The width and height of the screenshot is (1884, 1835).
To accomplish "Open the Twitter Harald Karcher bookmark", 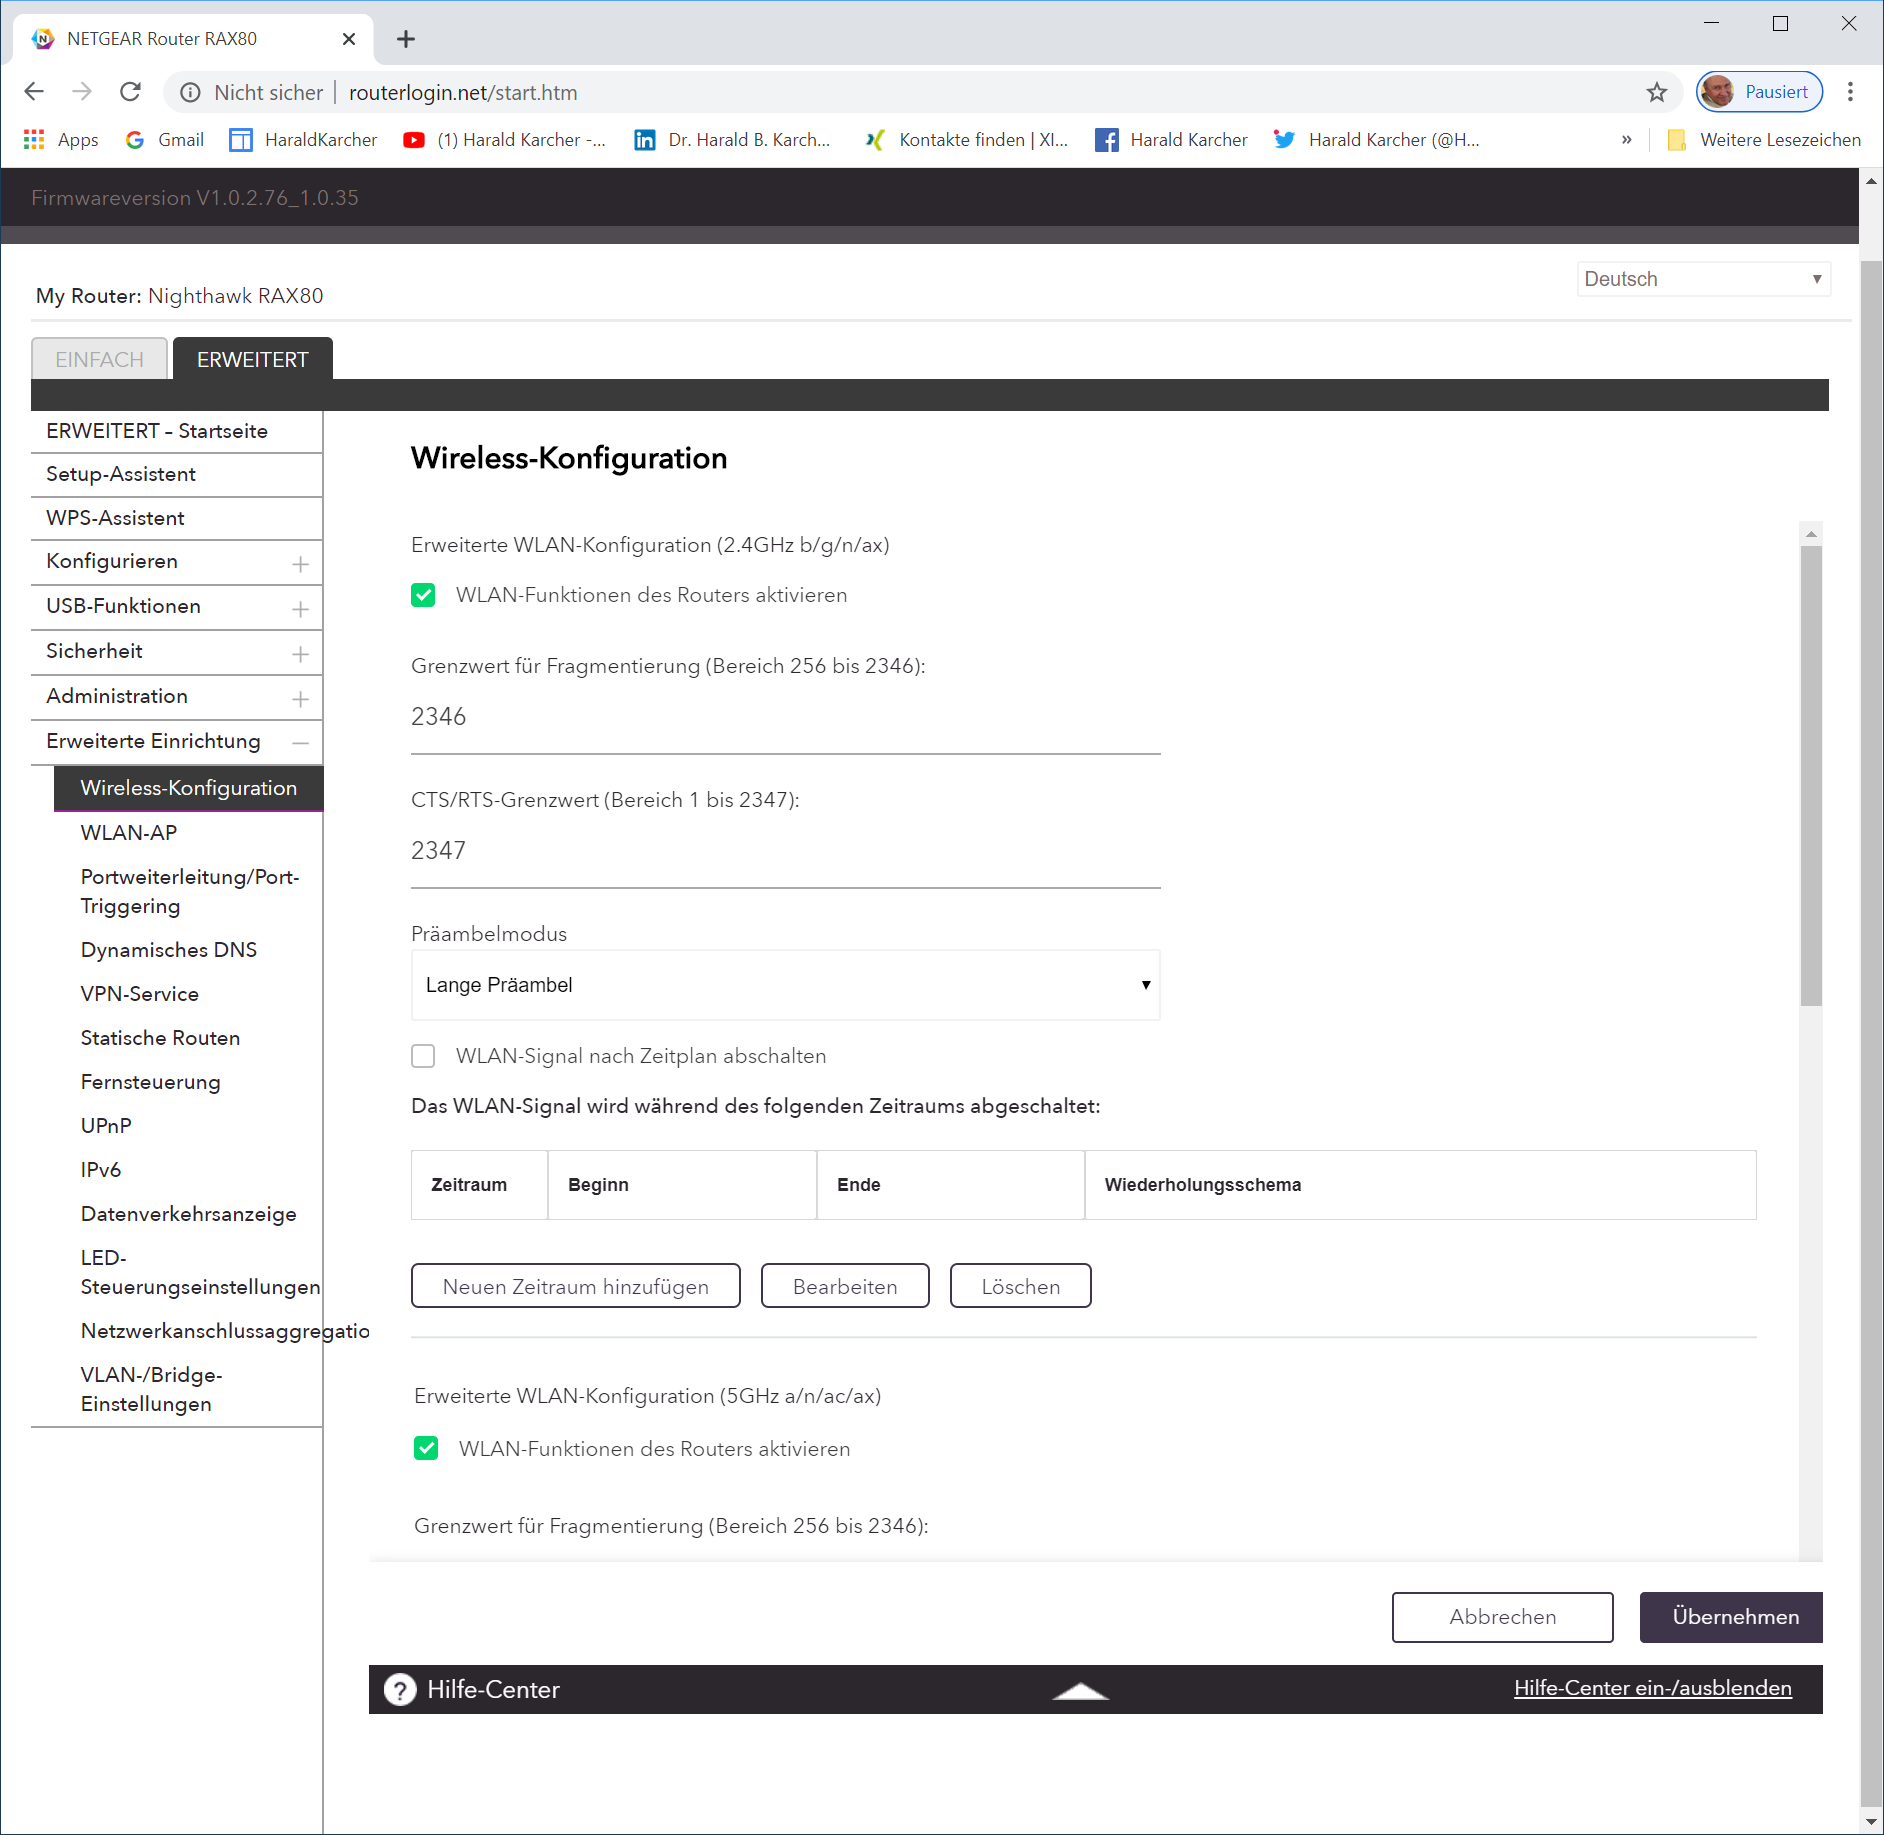I will (1376, 140).
